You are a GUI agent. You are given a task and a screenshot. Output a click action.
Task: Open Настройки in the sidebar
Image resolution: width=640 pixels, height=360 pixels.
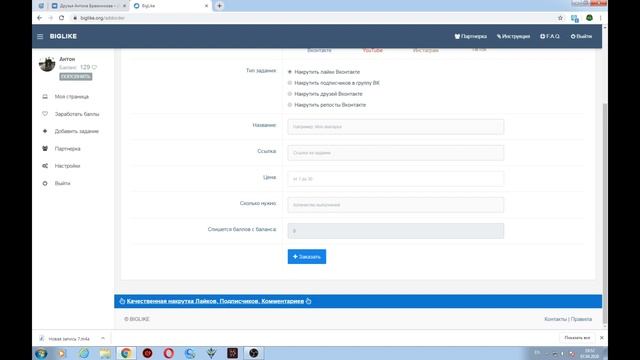pyautogui.click(x=67, y=166)
